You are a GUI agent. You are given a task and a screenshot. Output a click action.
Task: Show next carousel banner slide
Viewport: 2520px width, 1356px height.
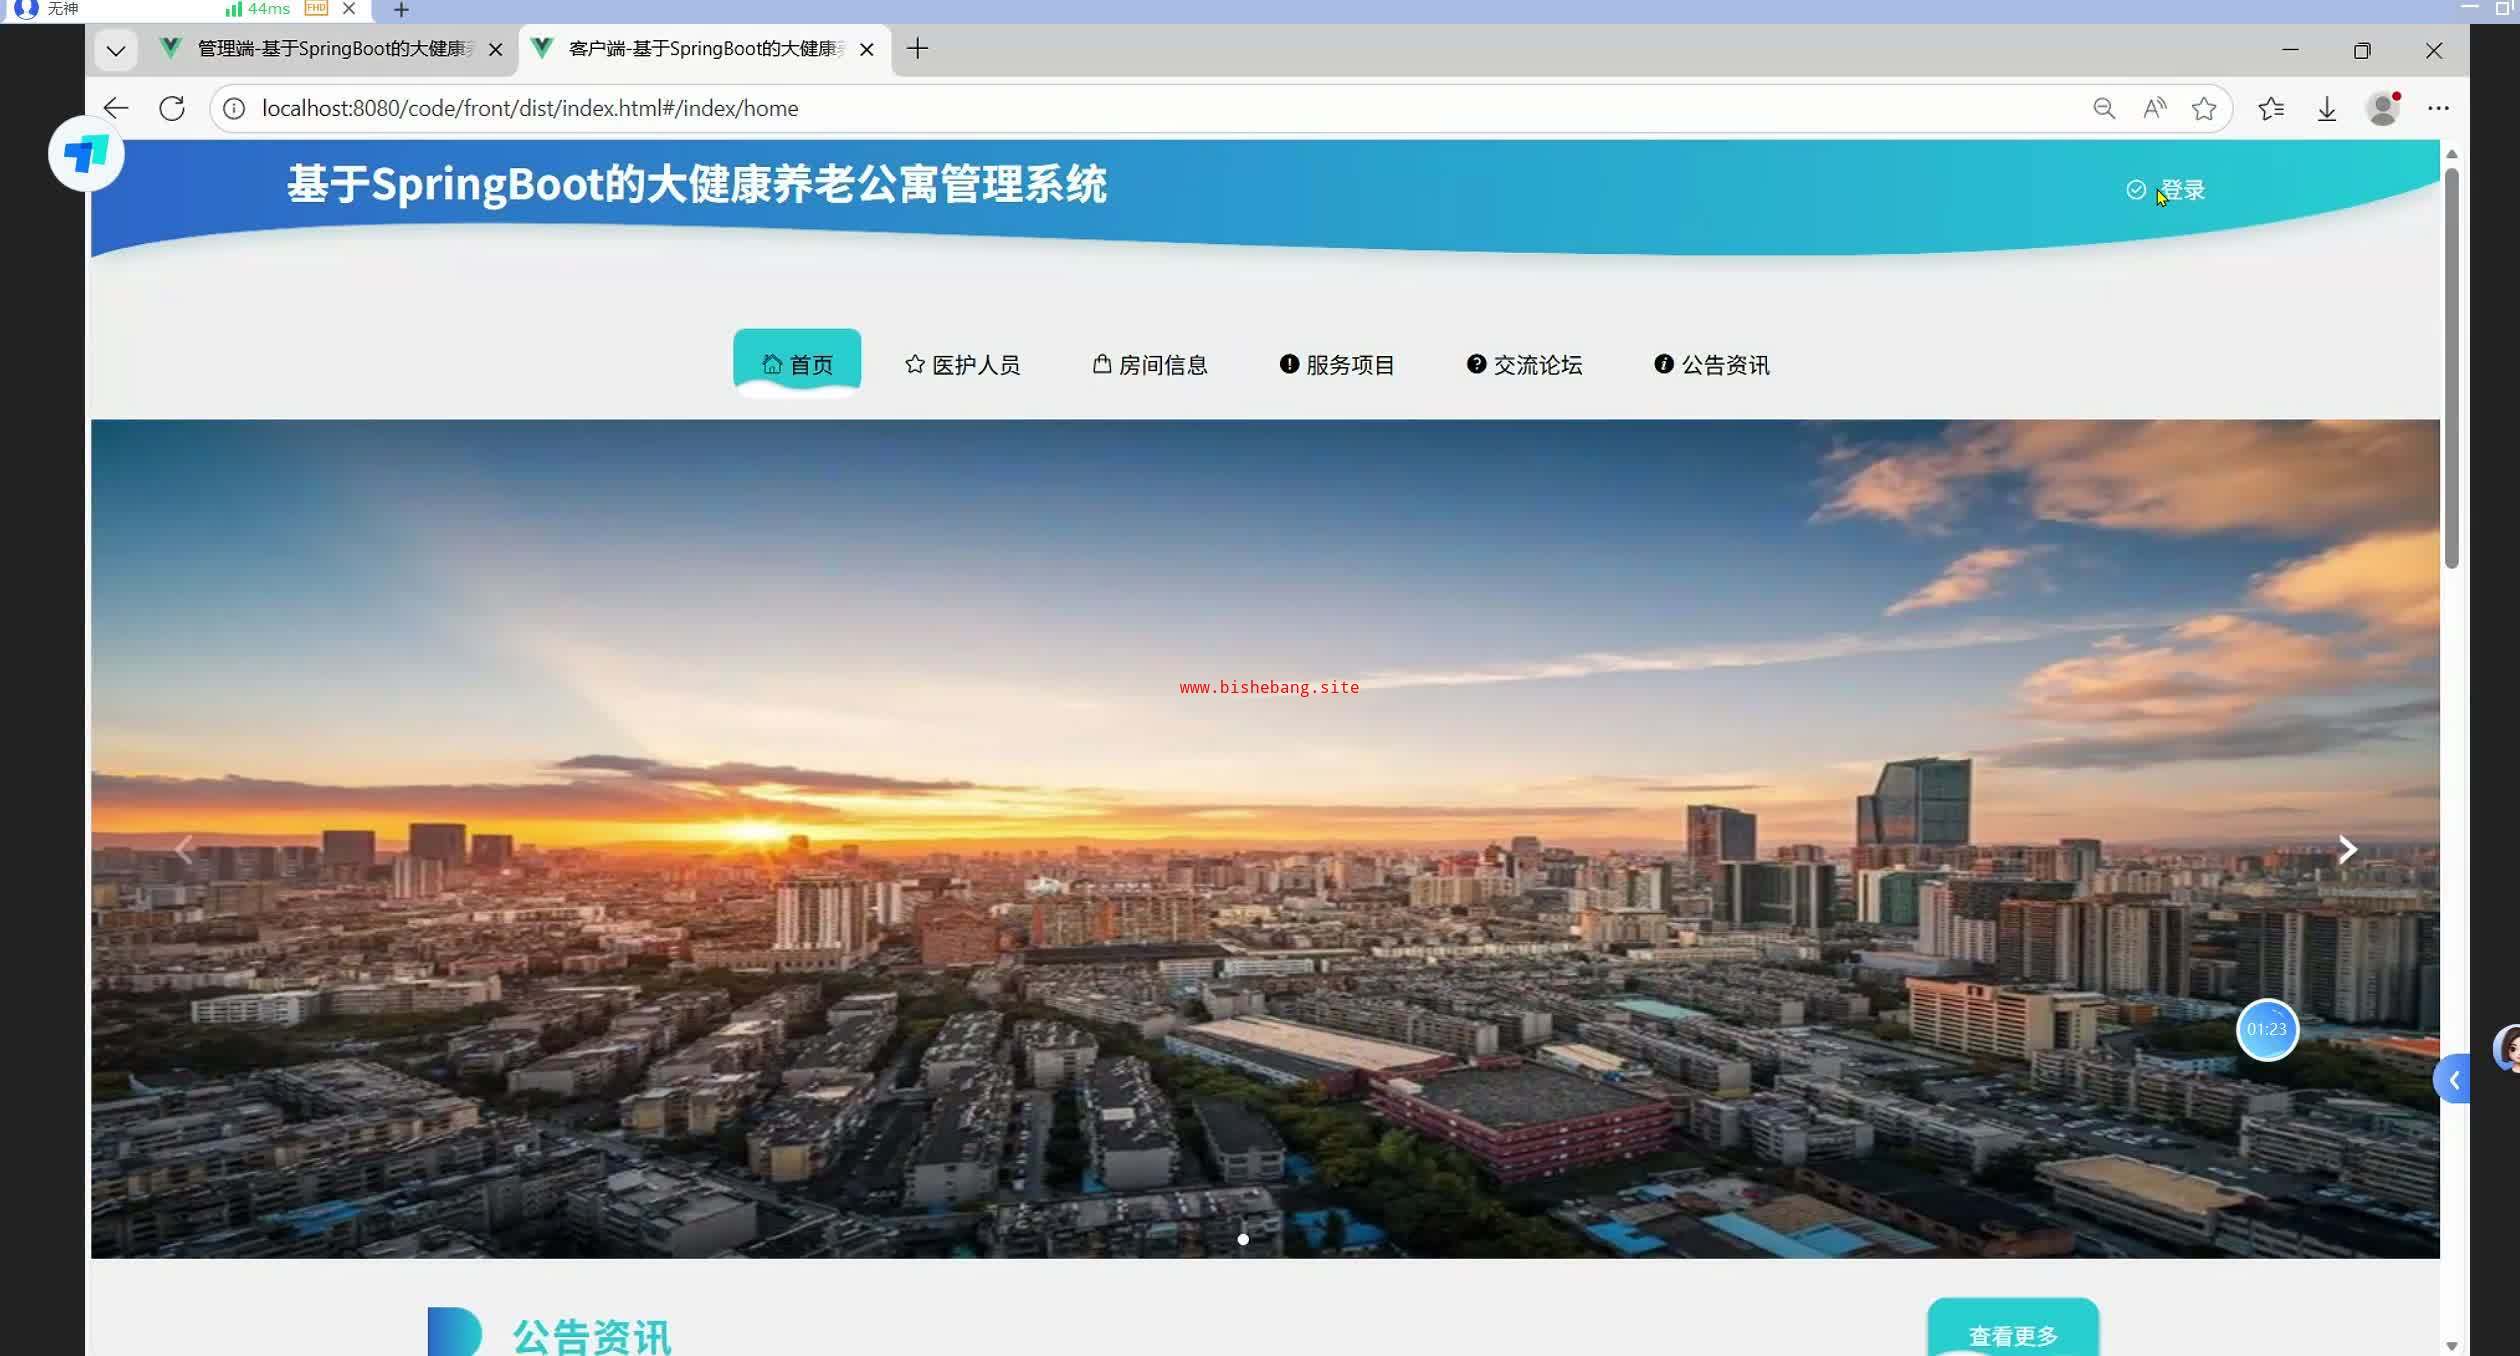point(2347,850)
